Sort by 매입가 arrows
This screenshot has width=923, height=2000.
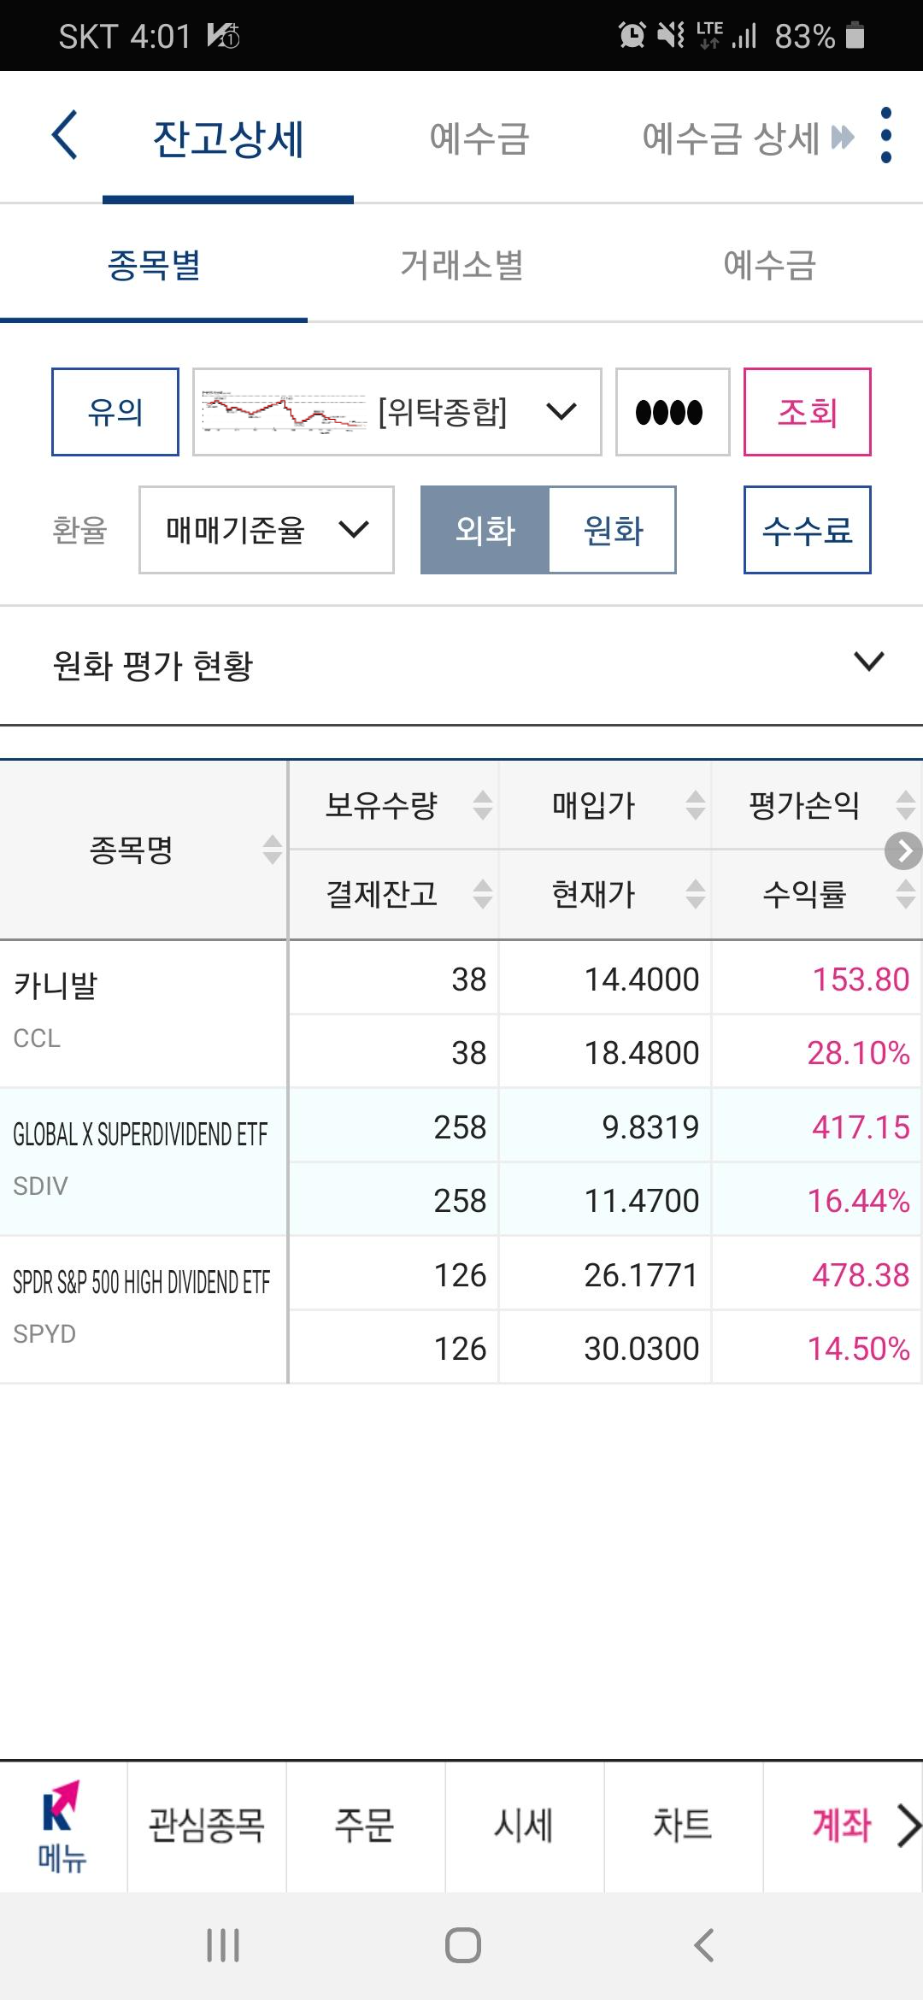pyautogui.click(x=696, y=805)
